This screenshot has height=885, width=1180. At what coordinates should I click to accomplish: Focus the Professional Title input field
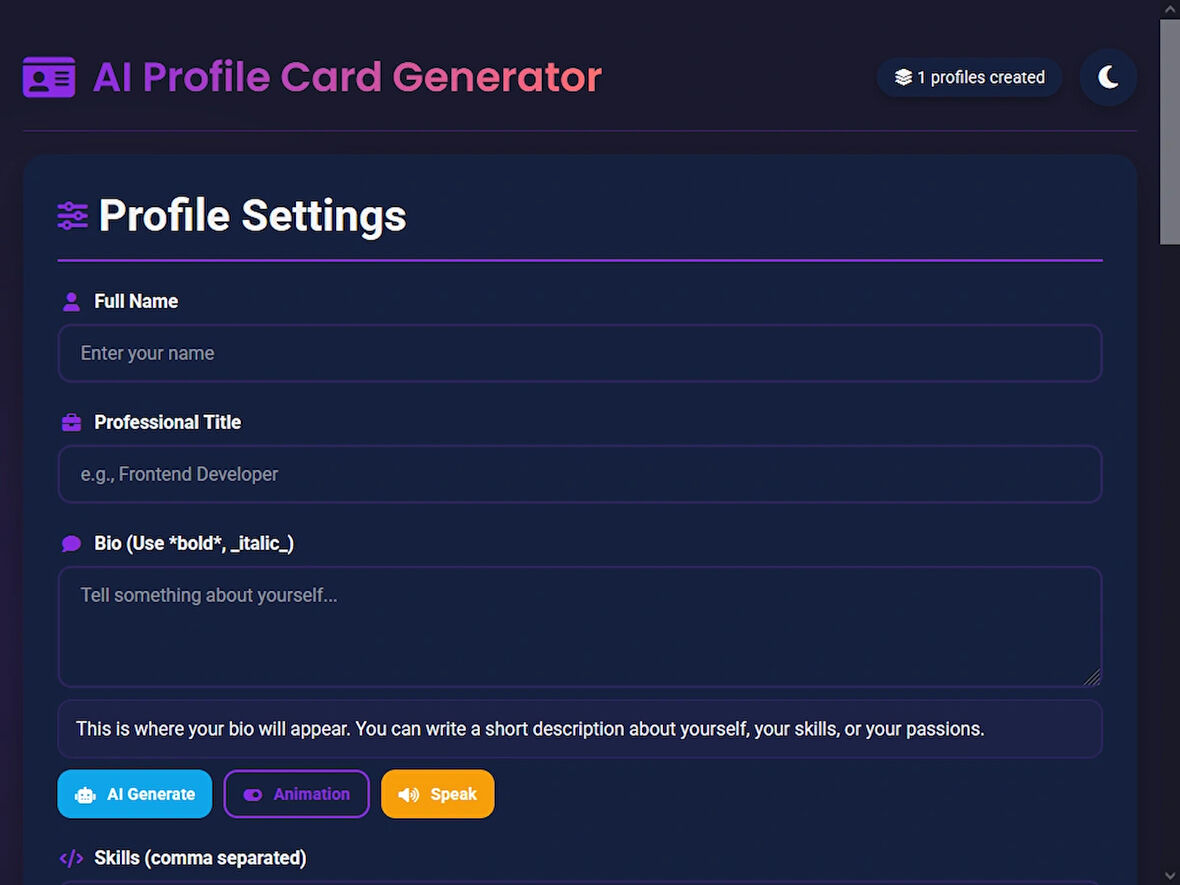tap(580, 474)
